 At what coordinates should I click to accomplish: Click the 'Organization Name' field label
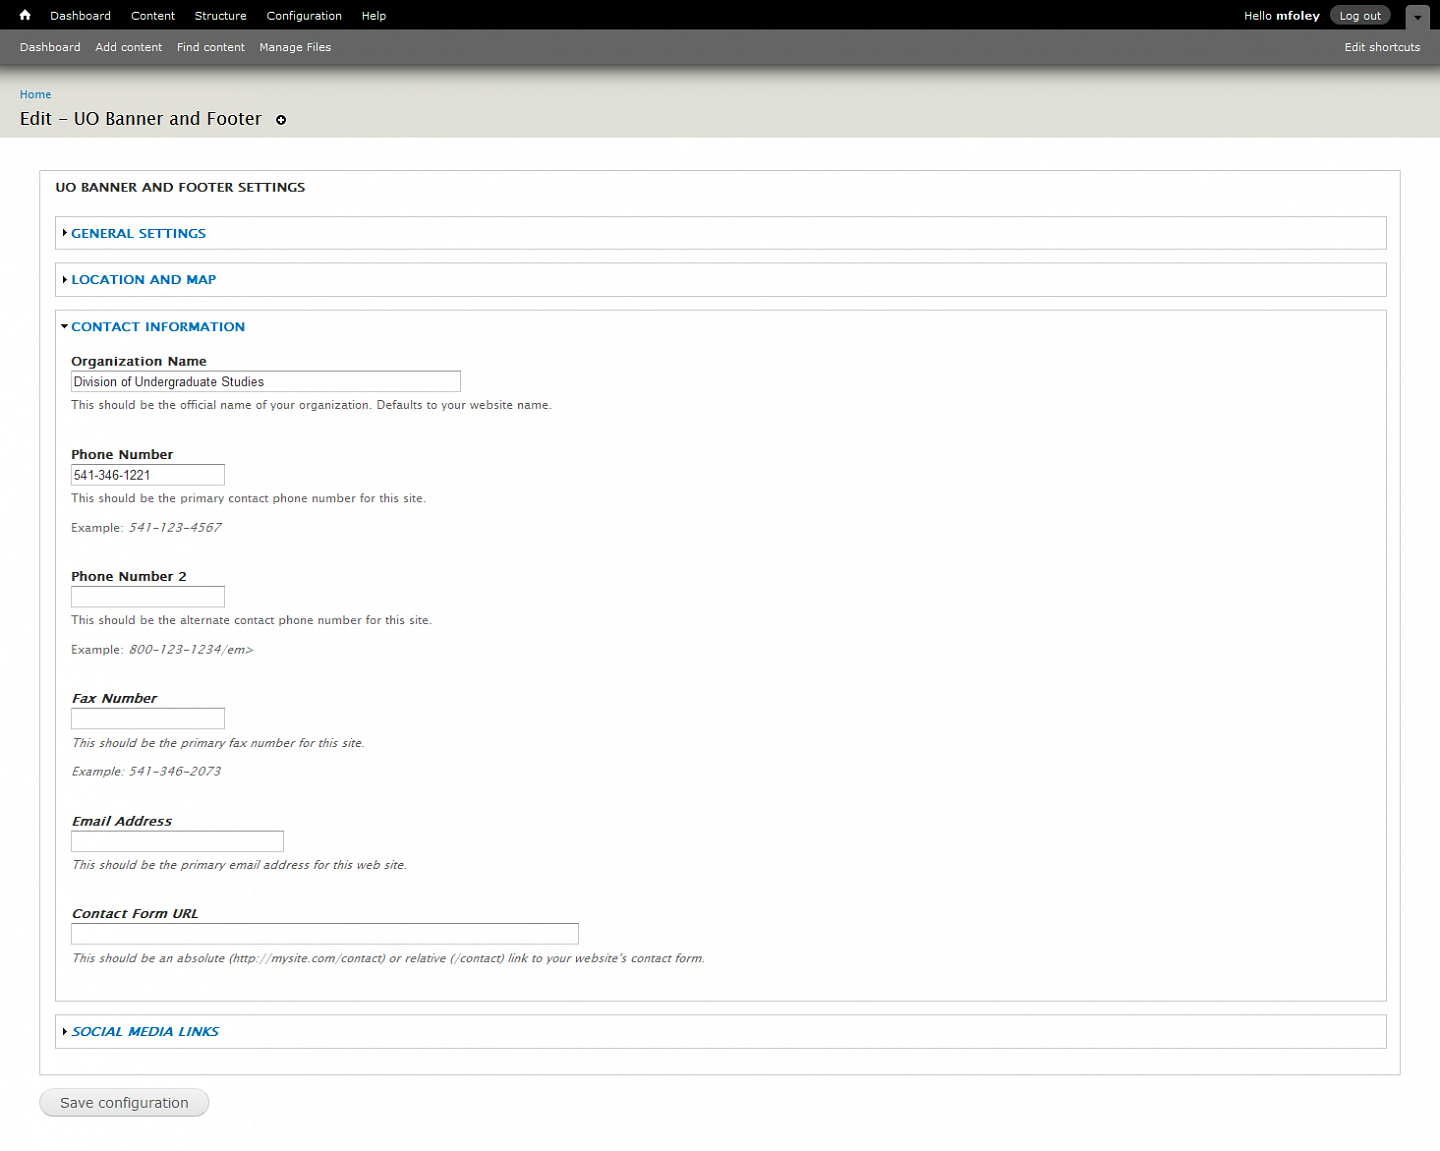coord(139,361)
